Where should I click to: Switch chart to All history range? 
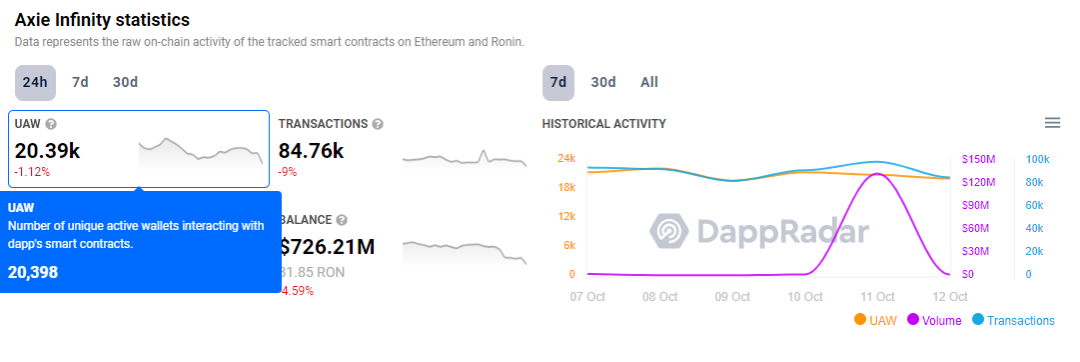[649, 83]
